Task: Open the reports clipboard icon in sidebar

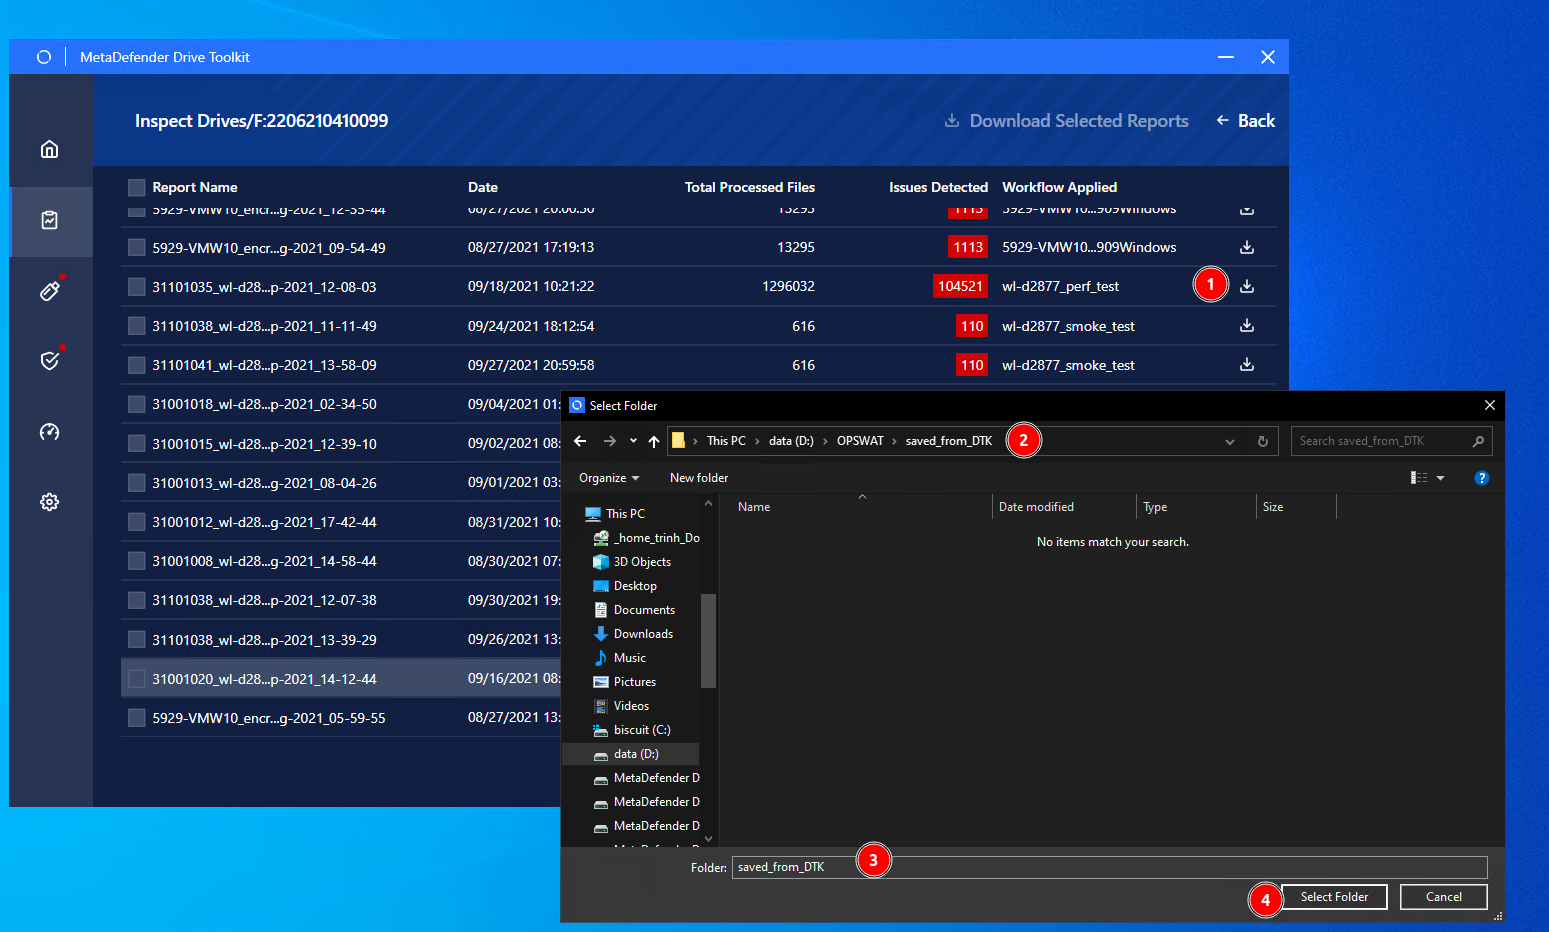Action: [x=49, y=220]
